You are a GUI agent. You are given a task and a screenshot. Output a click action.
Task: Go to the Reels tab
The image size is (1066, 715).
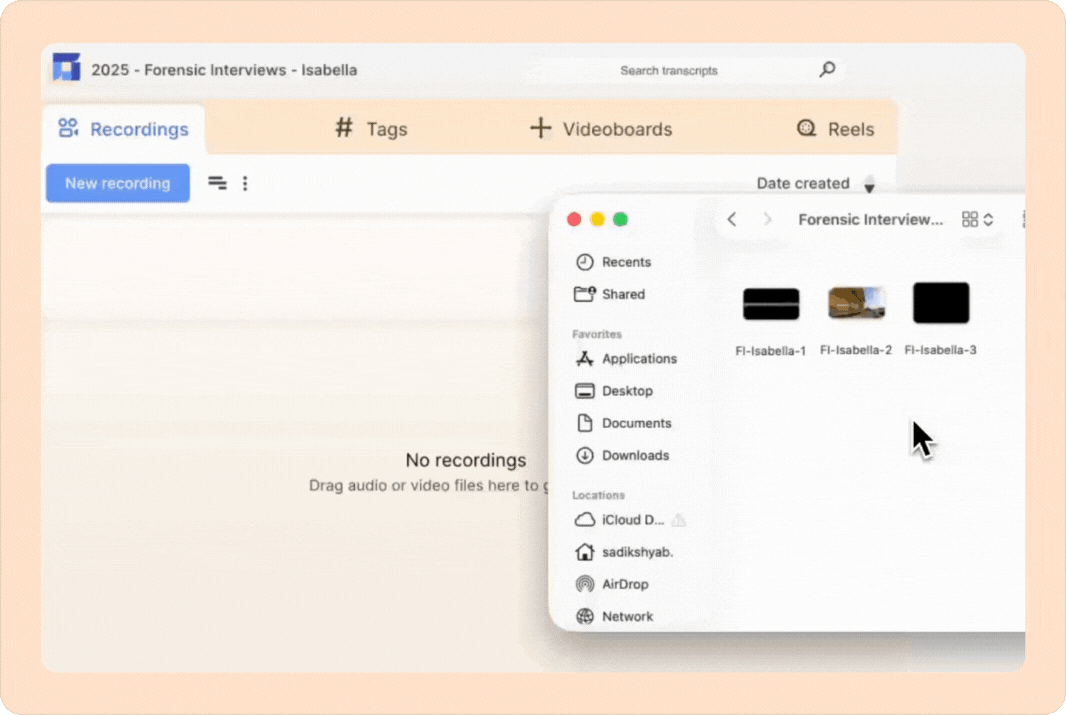point(835,129)
